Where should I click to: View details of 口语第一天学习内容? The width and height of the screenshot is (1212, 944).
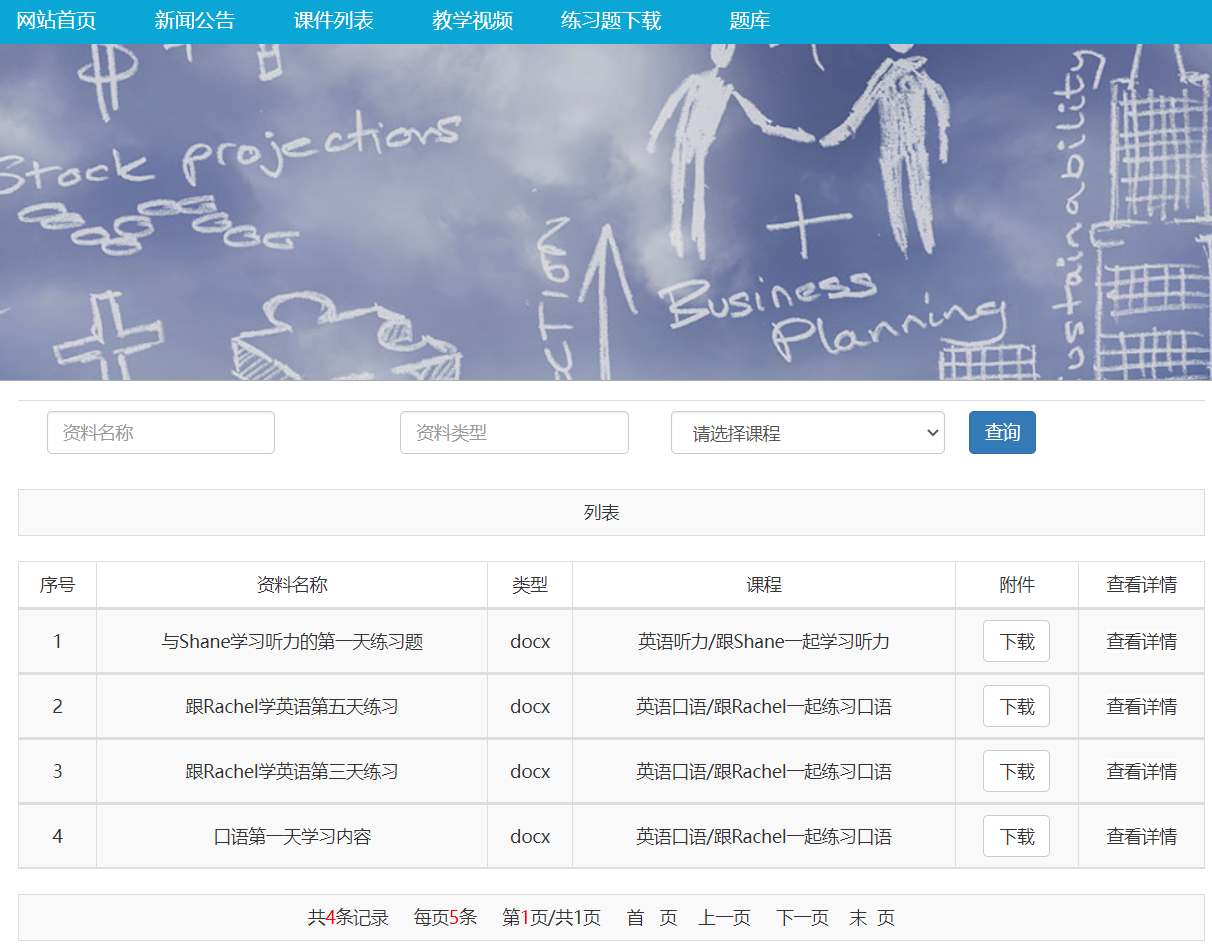(x=1141, y=837)
